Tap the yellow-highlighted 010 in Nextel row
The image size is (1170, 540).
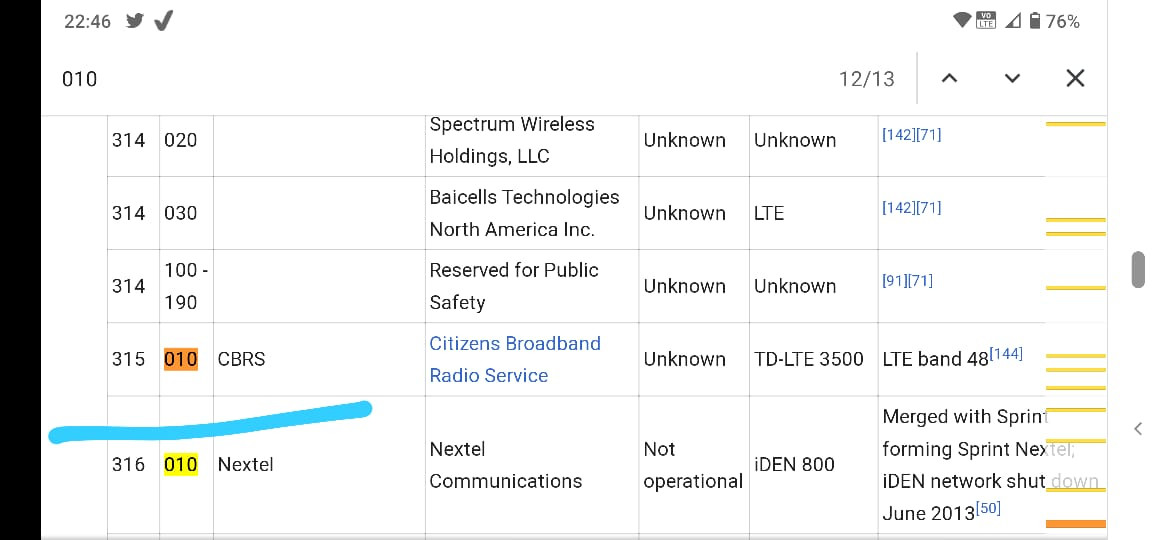[181, 464]
